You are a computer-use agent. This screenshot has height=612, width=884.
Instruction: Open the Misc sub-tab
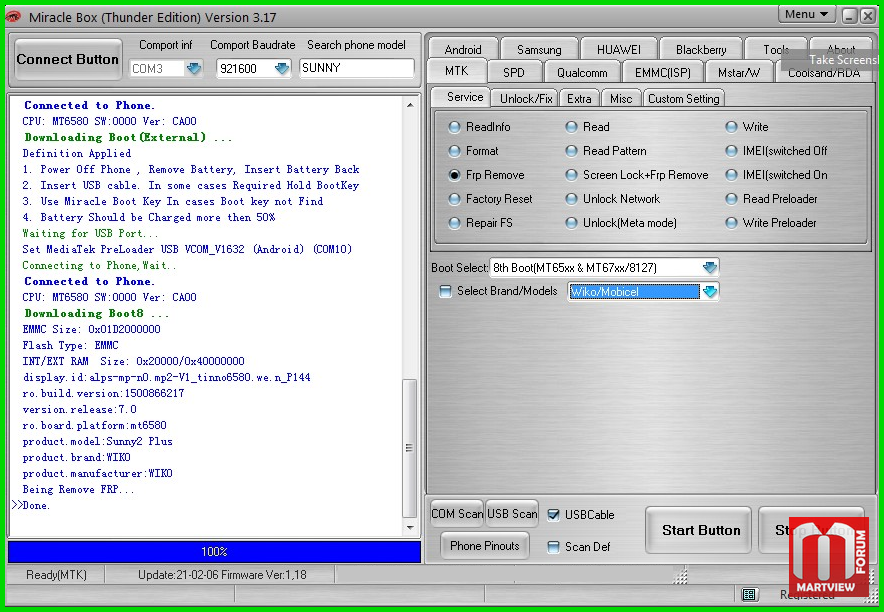pyautogui.click(x=621, y=99)
